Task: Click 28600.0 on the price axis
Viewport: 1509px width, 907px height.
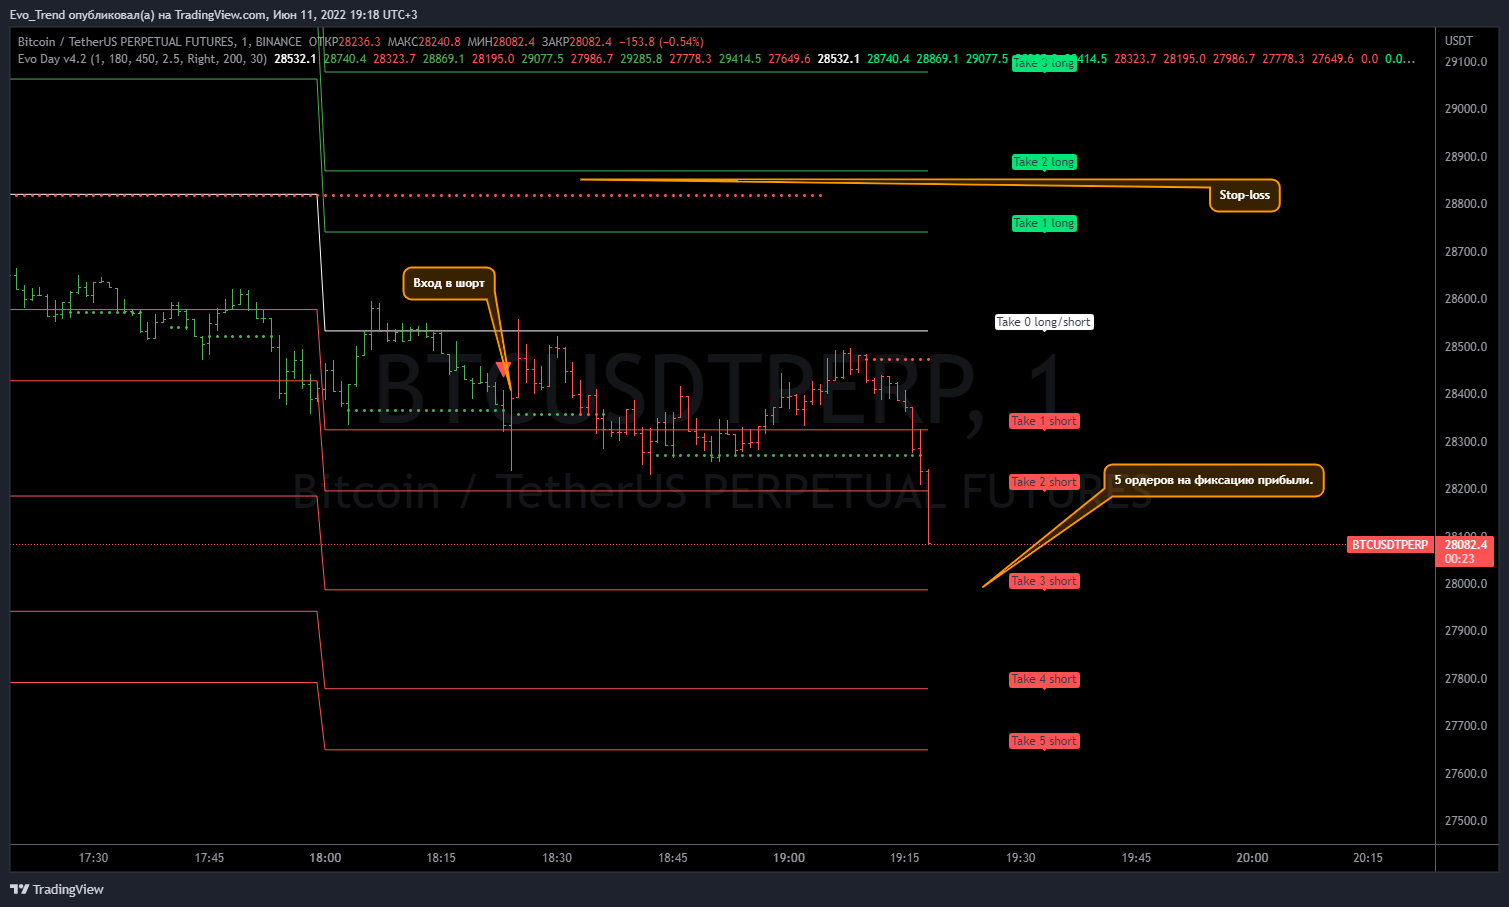Action: (x=1466, y=299)
